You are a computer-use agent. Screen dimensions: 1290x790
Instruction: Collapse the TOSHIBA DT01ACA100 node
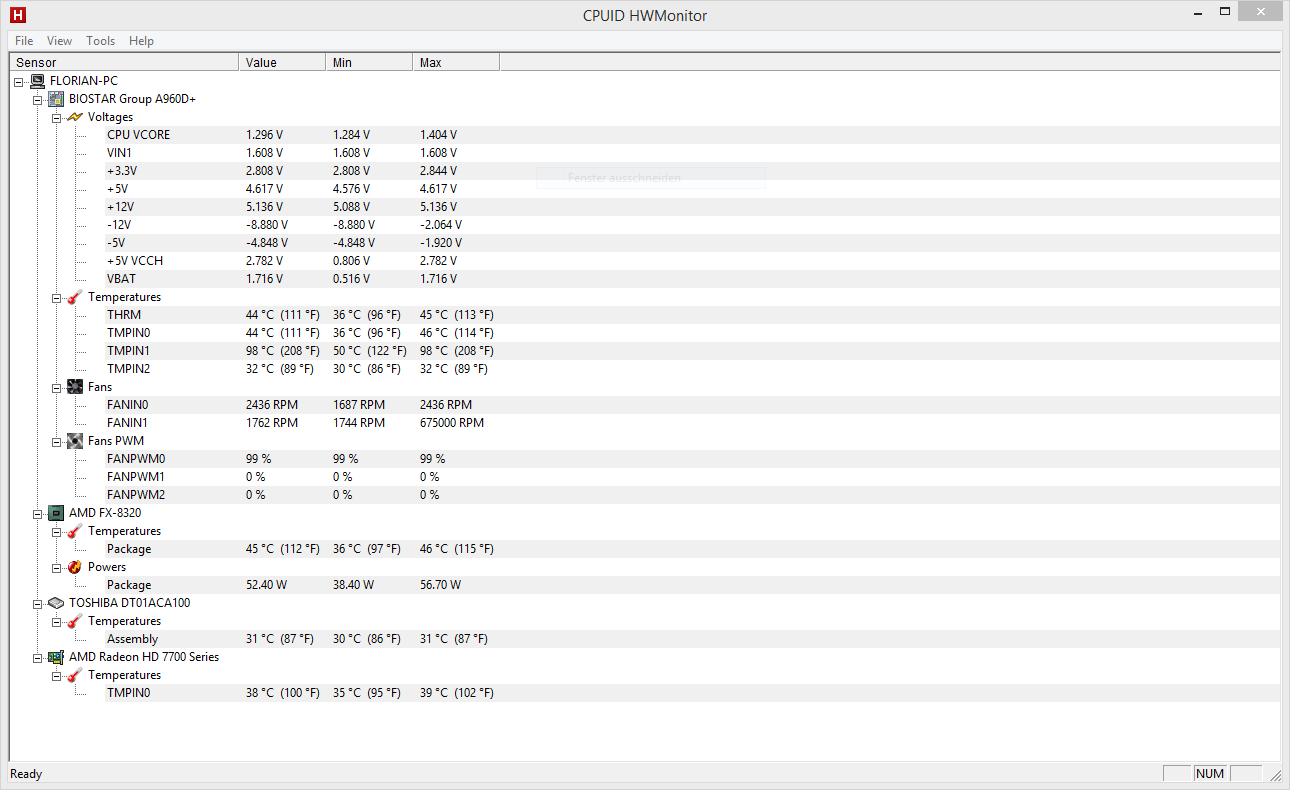pyautogui.click(x=38, y=604)
